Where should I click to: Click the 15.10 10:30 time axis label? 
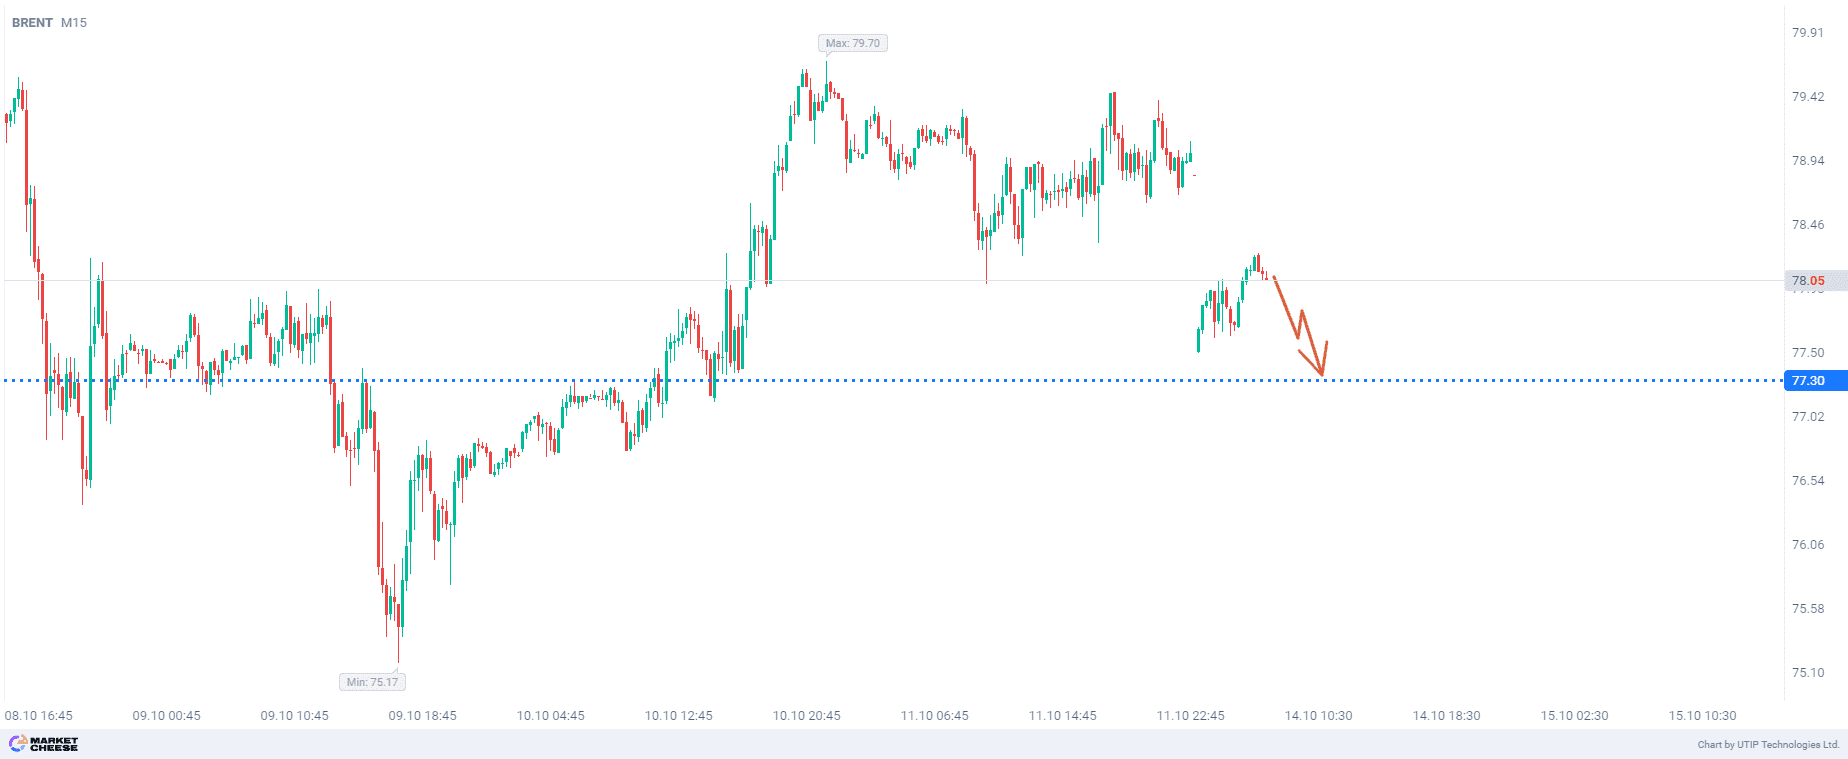coord(1702,716)
